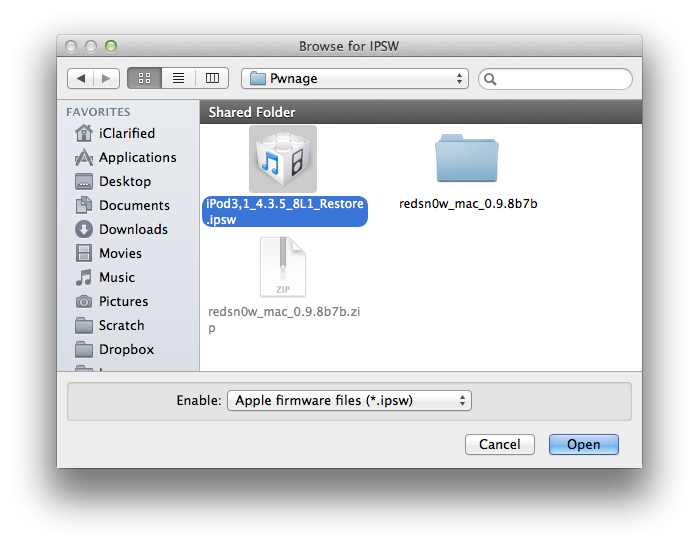Go back with the left arrow button
The width and height of the screenshot is (699, 547).
[81, 79]
